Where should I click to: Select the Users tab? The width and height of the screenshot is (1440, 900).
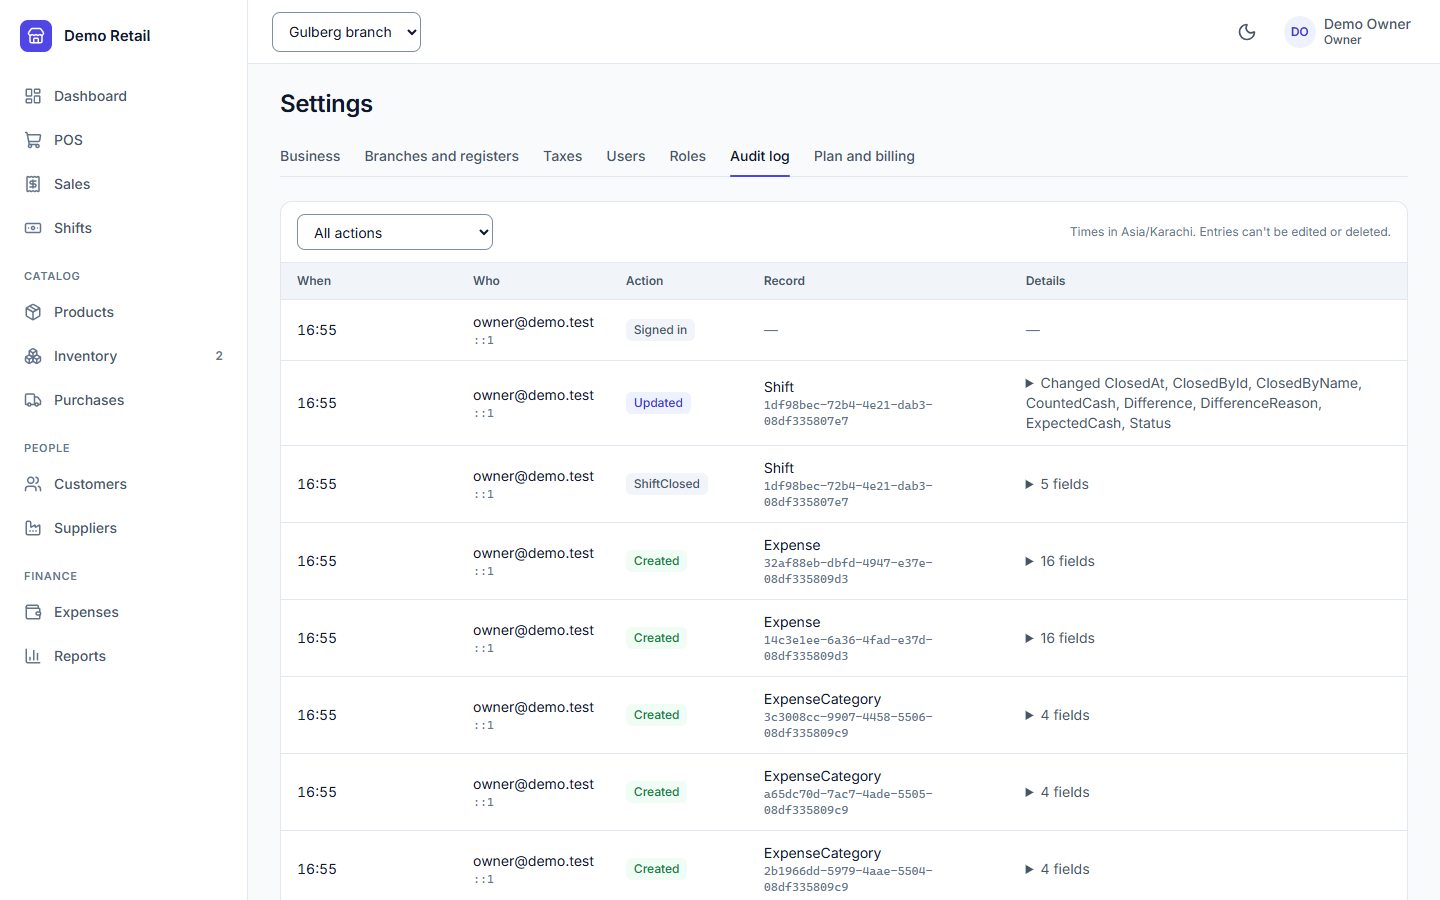[x=626, y=156]
